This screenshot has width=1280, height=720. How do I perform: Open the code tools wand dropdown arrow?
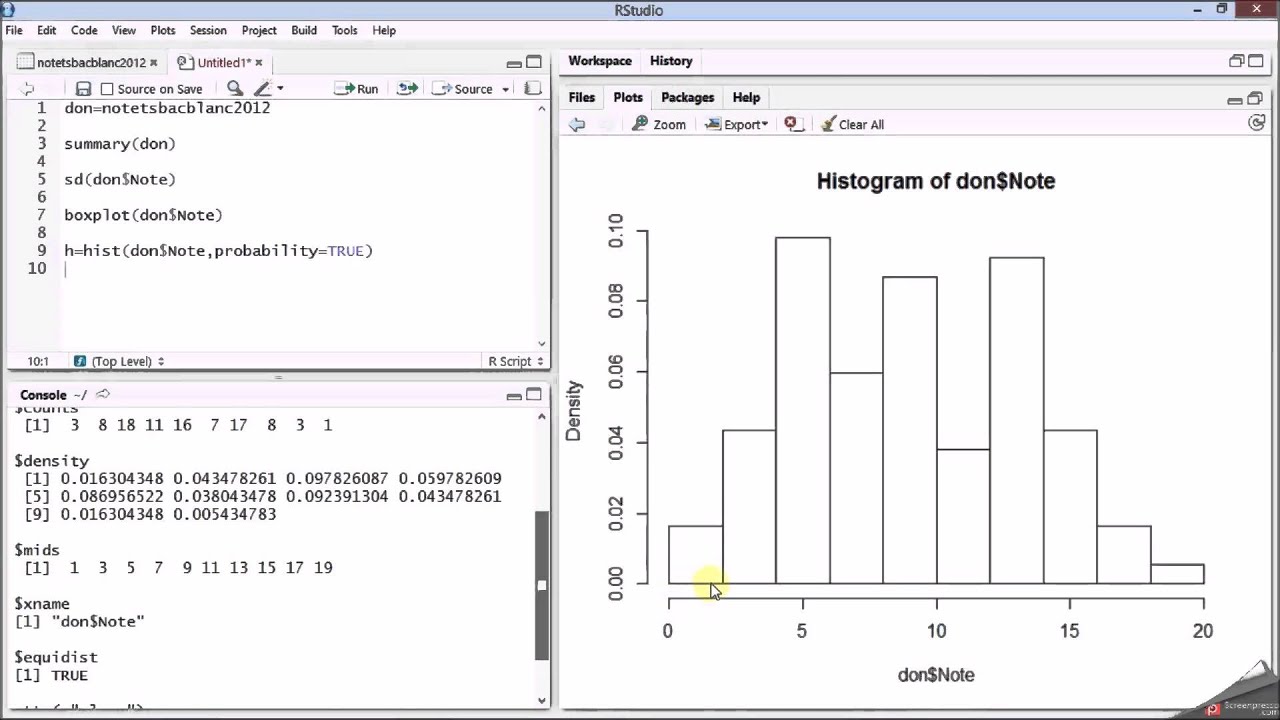[x=280, y=89]
